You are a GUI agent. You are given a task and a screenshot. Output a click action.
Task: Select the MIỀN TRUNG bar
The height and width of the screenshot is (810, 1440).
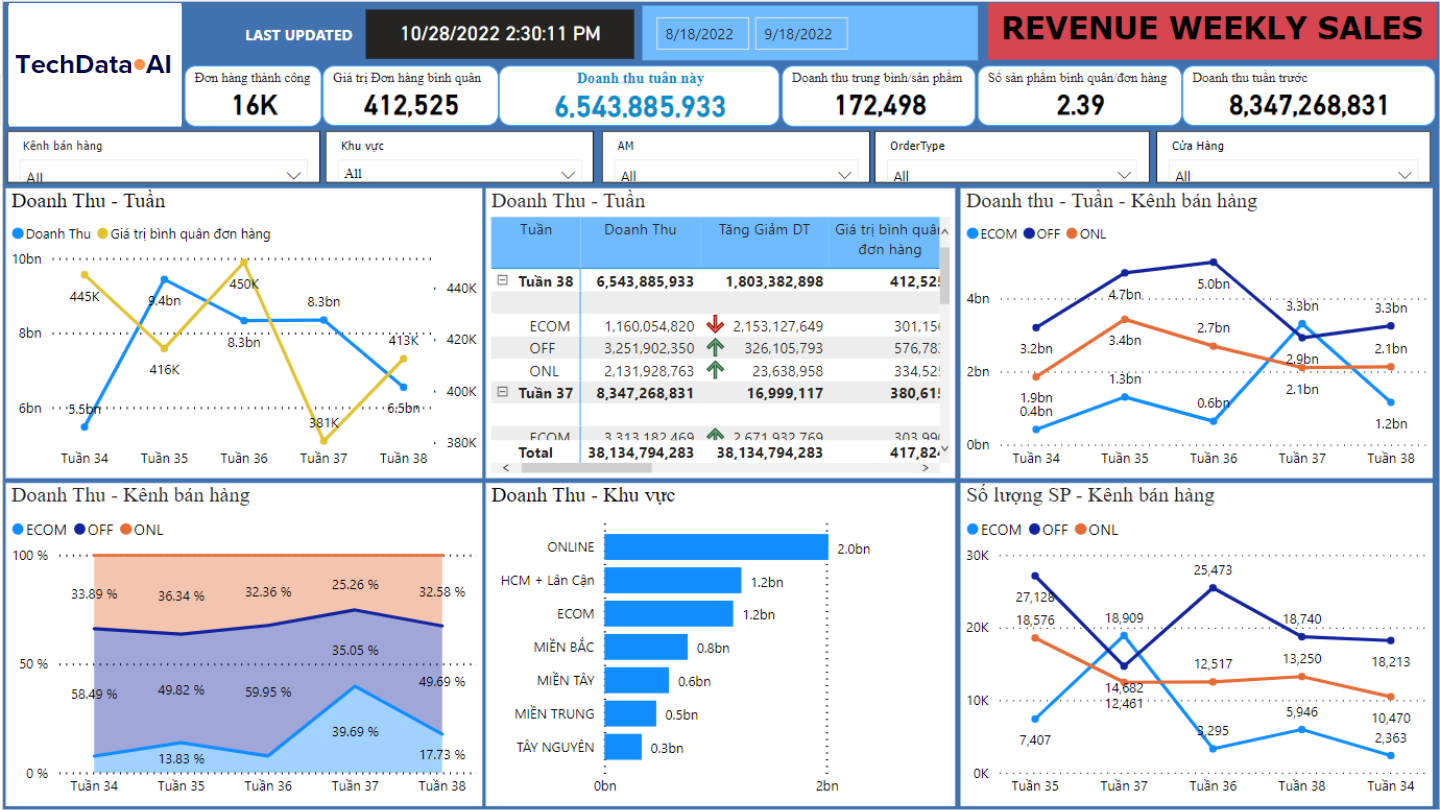(x=630, y=713)
